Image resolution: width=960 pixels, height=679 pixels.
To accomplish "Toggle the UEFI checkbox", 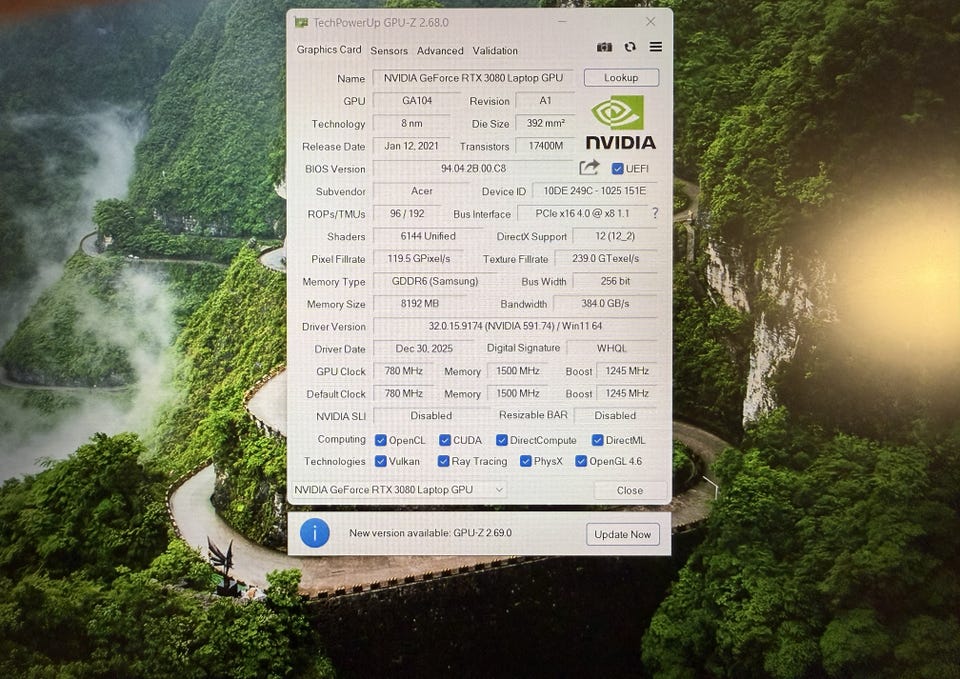I will 617,168.
